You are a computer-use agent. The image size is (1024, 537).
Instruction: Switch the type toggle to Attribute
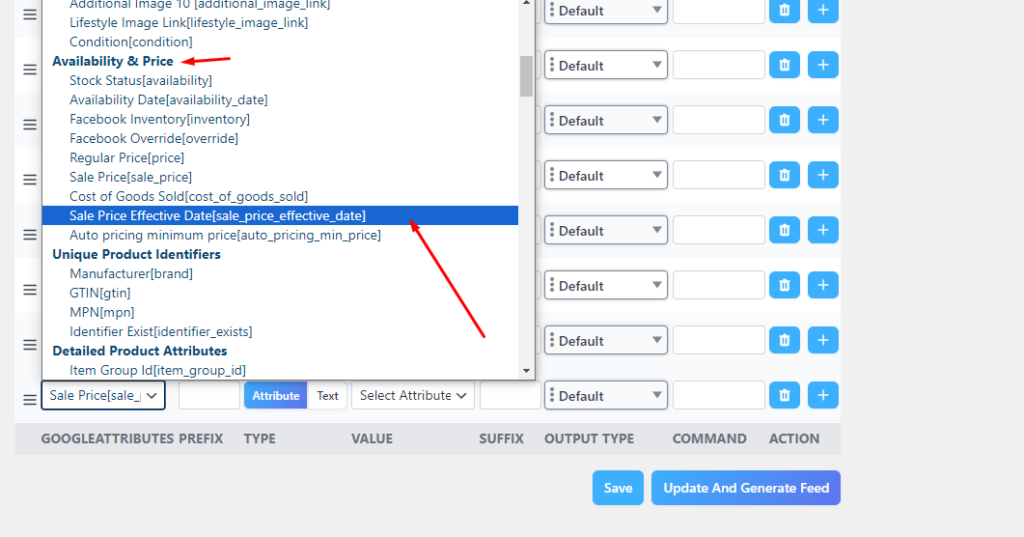pos(275,395)
